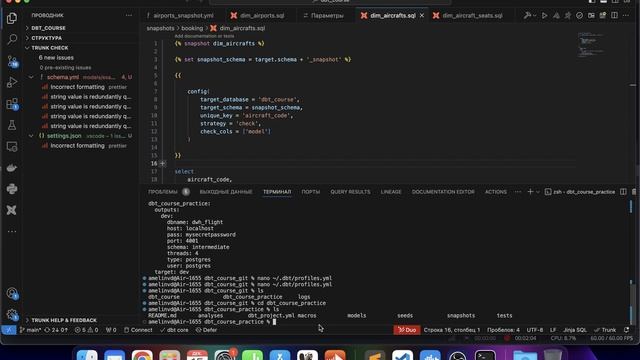Show more panel tabs with ellipsis
This screenshot has height=360, width=640.
(x=518, y=192)
